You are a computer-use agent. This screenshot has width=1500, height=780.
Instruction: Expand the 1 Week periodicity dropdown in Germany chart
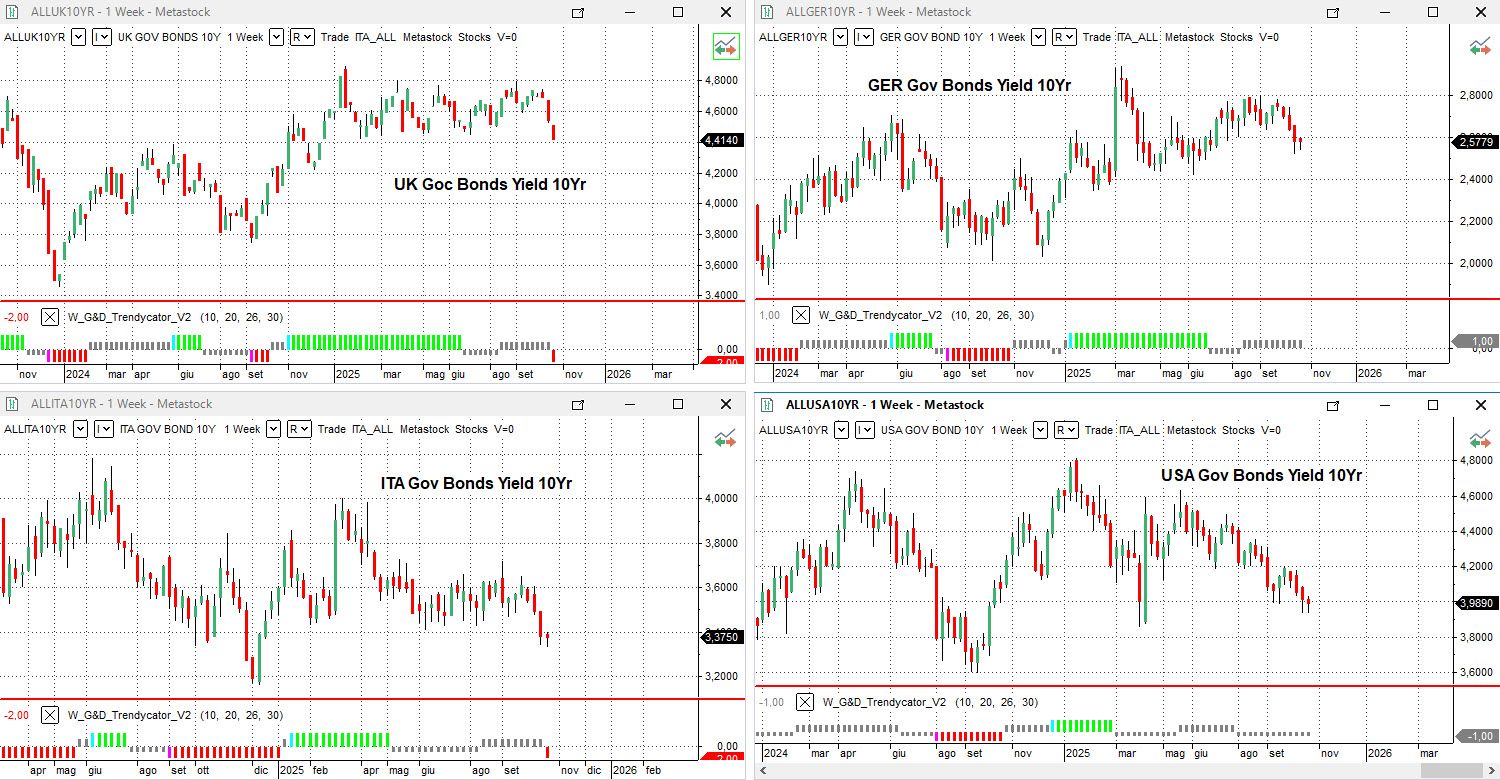click(x=1038, y=37)
